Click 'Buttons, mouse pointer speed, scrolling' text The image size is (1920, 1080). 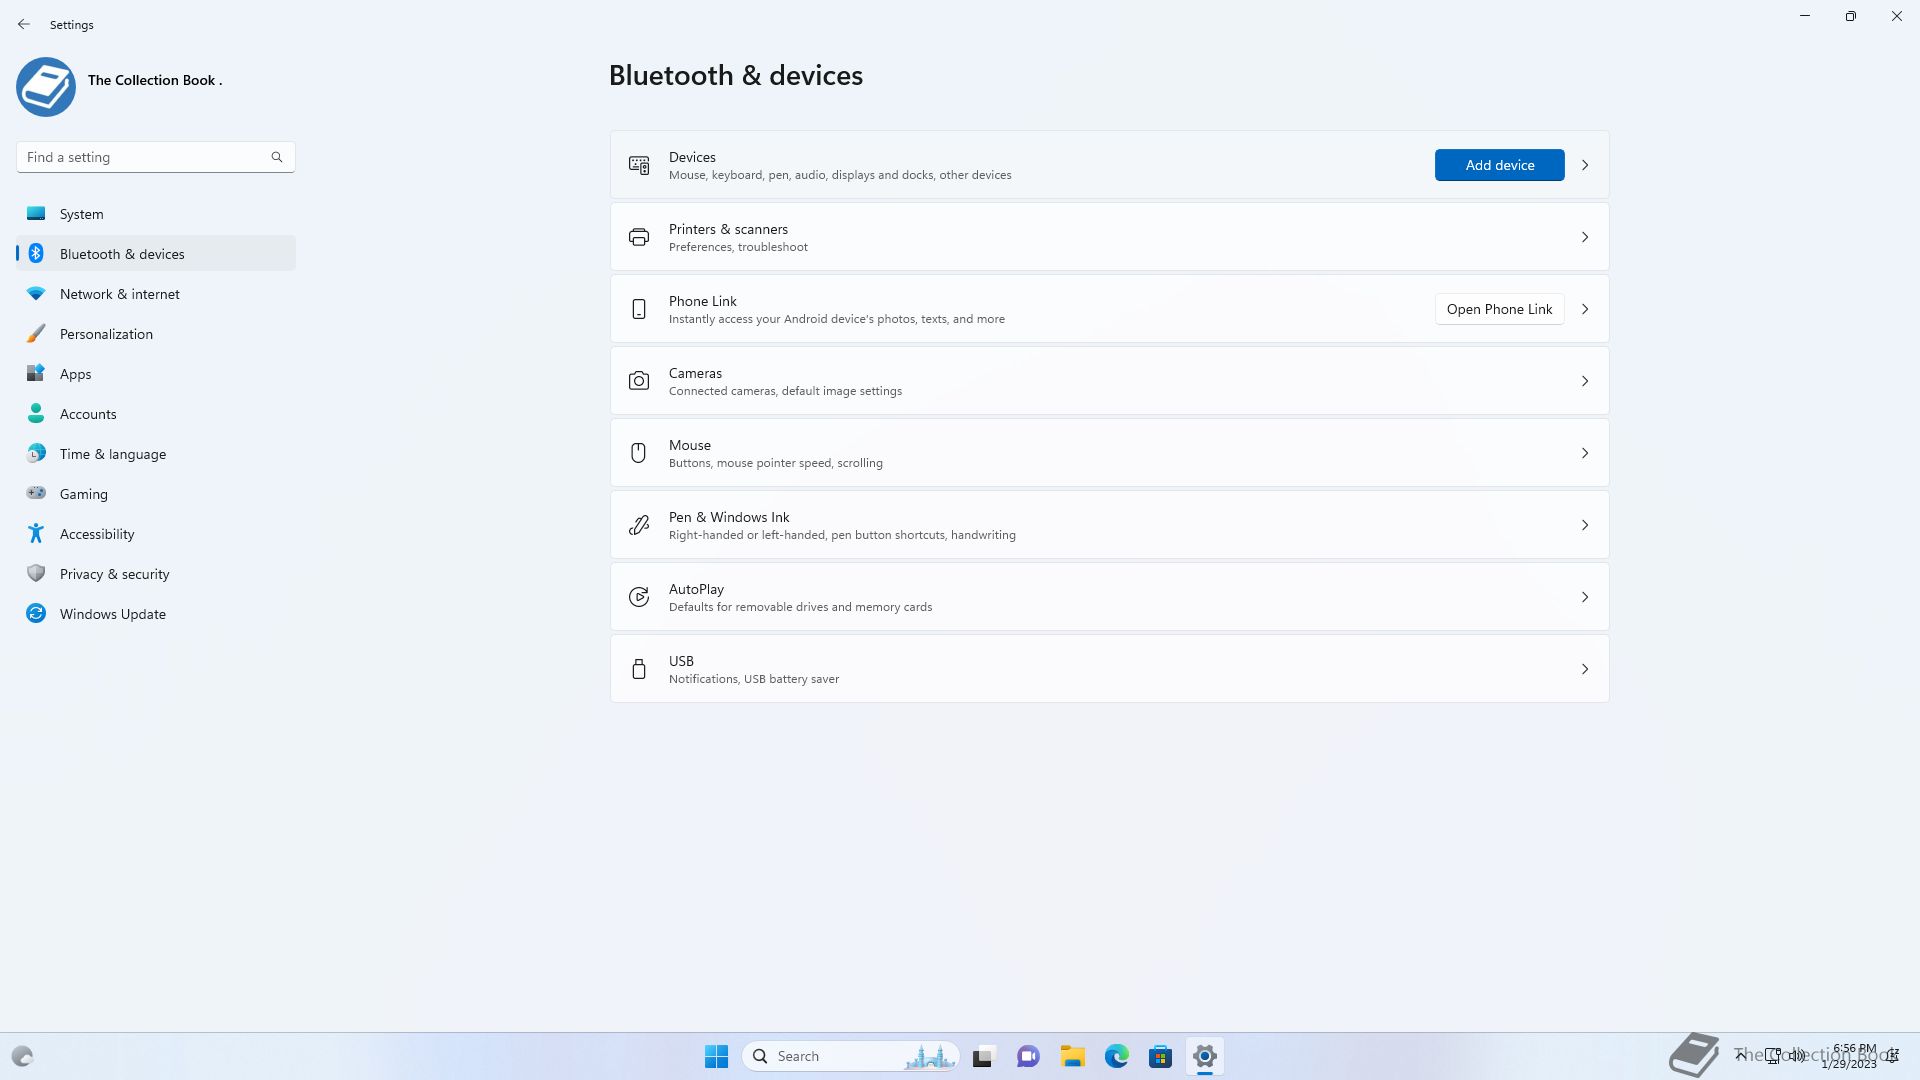coord(775,463)
